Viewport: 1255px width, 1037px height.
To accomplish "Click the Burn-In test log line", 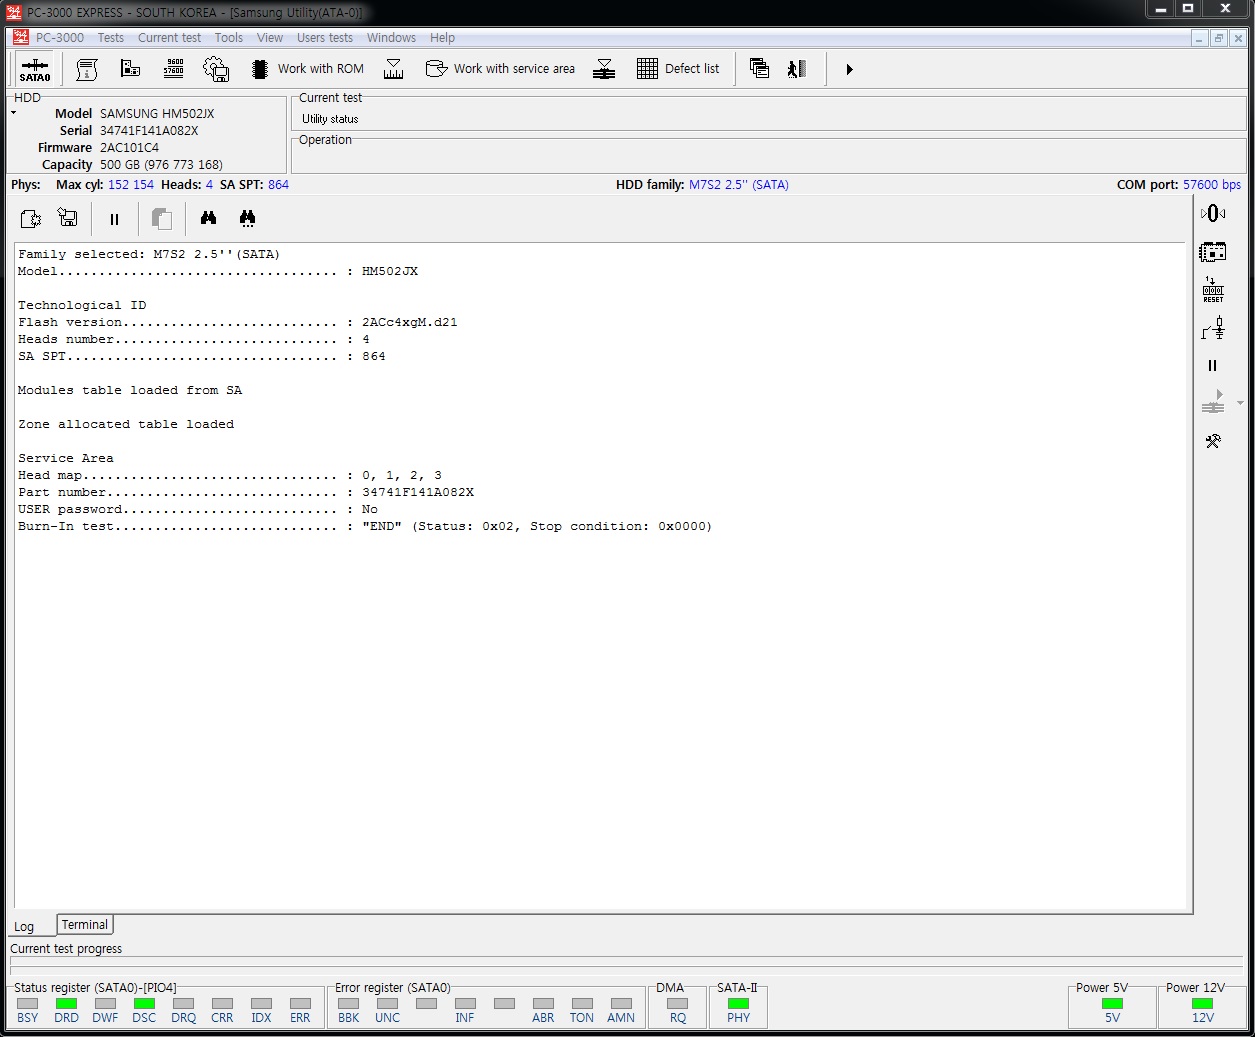I will pos(365,527).
